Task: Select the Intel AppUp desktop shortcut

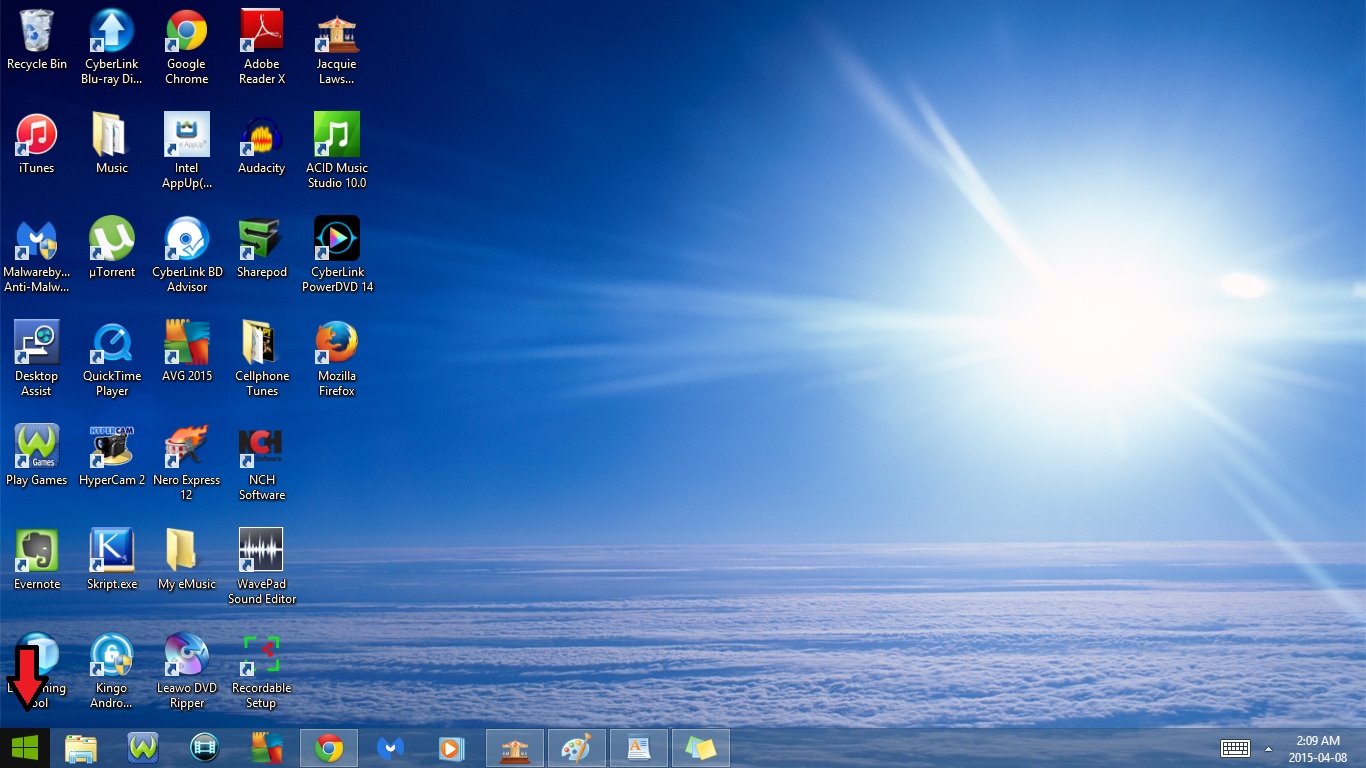Action: (187, 151)
